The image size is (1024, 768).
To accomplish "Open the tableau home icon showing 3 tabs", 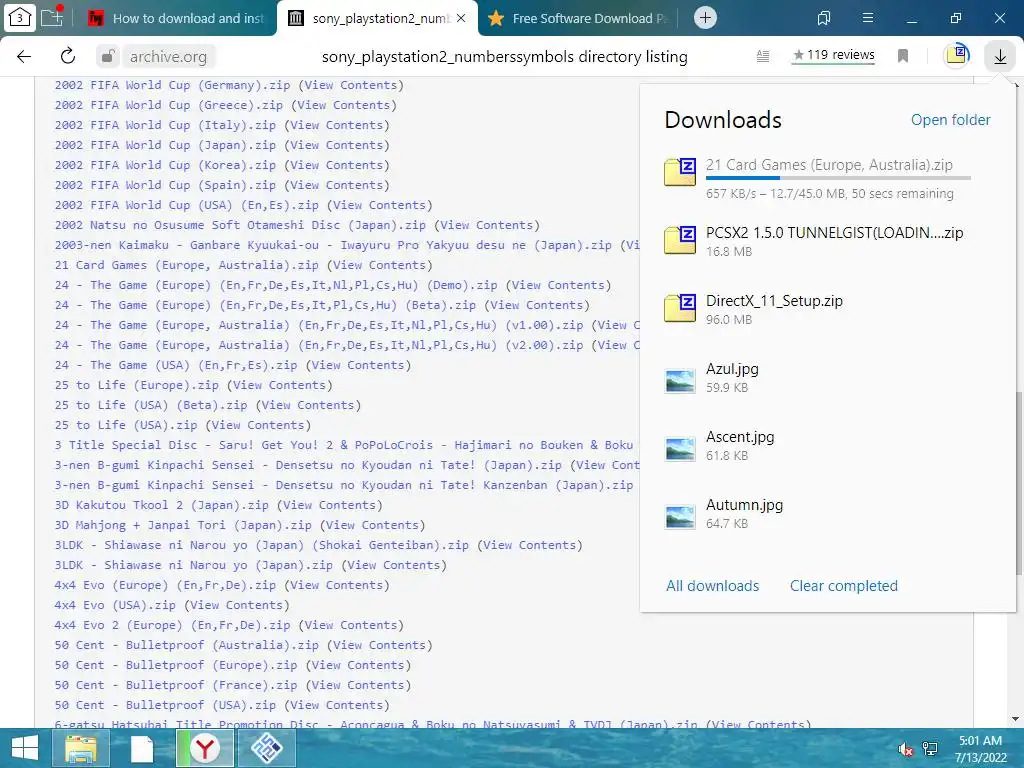I will pos(19,18).
